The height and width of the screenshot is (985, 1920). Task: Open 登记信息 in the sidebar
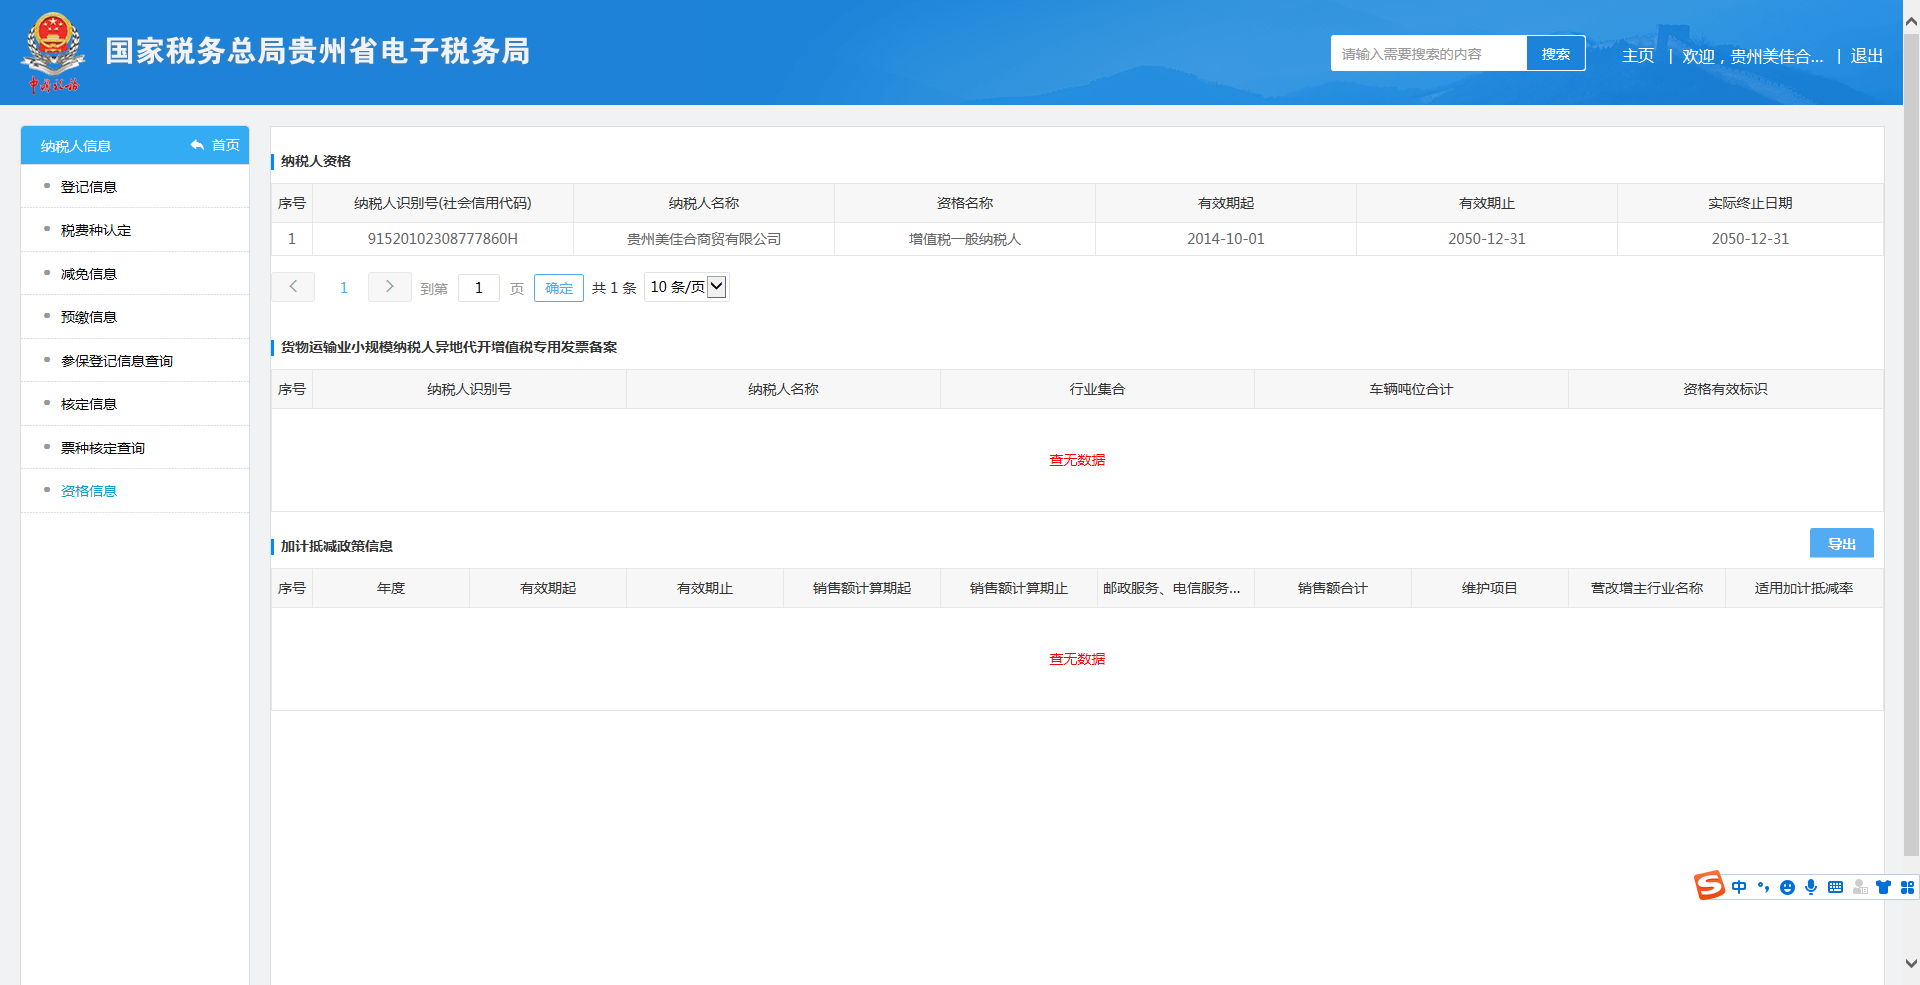click(x=89, y=187)
